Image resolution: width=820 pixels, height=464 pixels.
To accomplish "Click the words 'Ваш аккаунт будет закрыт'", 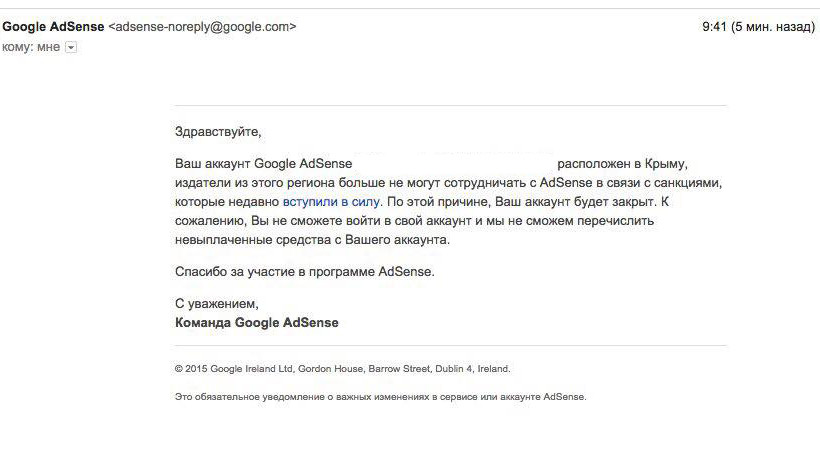I will [x=575, y=202].
